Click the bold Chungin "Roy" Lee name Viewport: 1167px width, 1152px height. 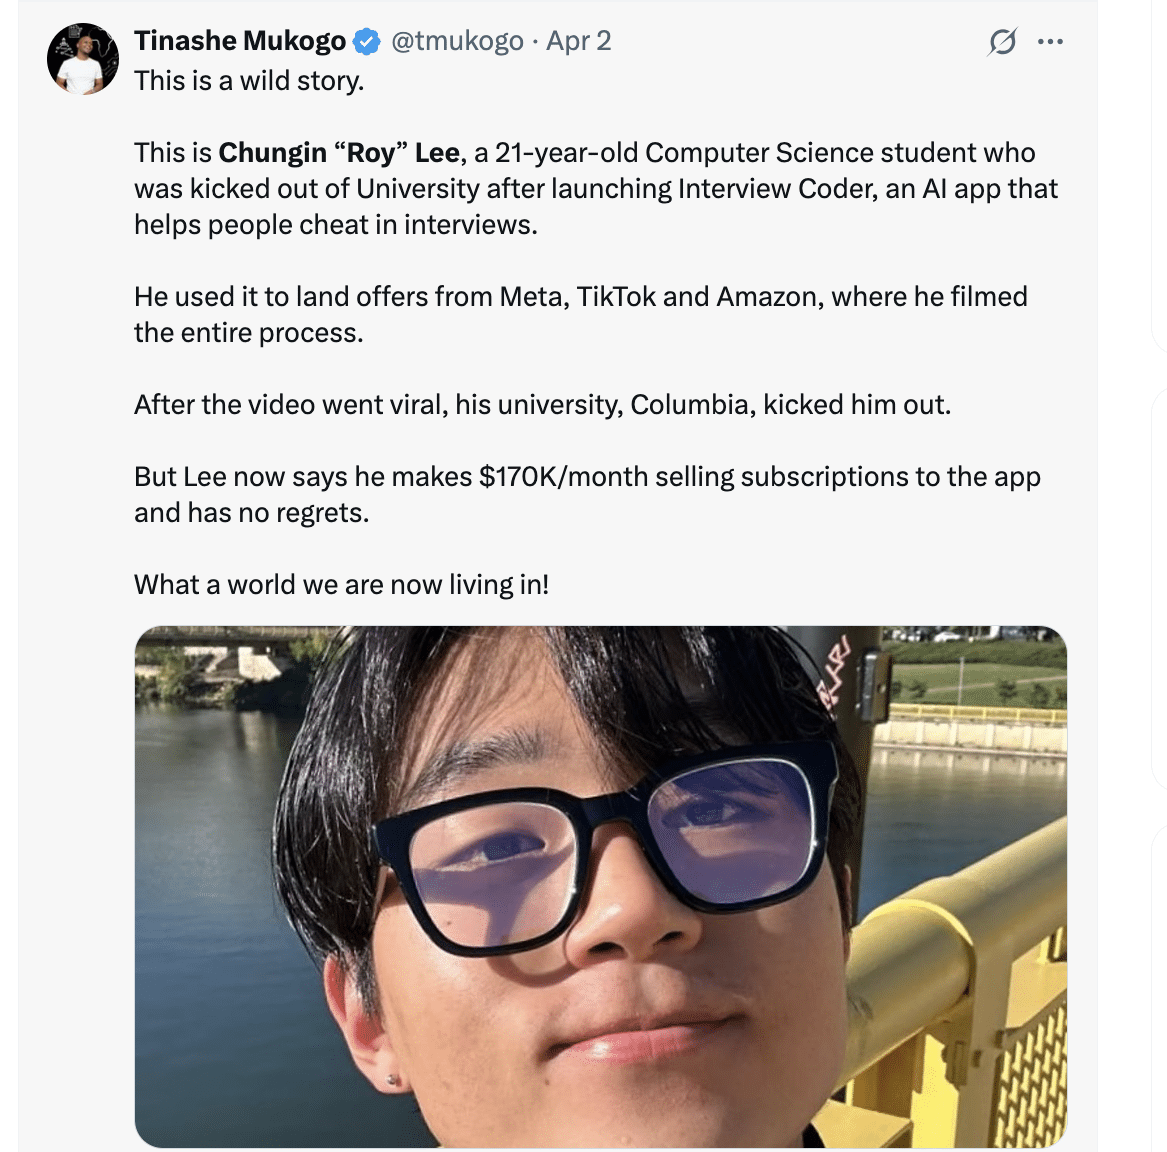point(339,153)
